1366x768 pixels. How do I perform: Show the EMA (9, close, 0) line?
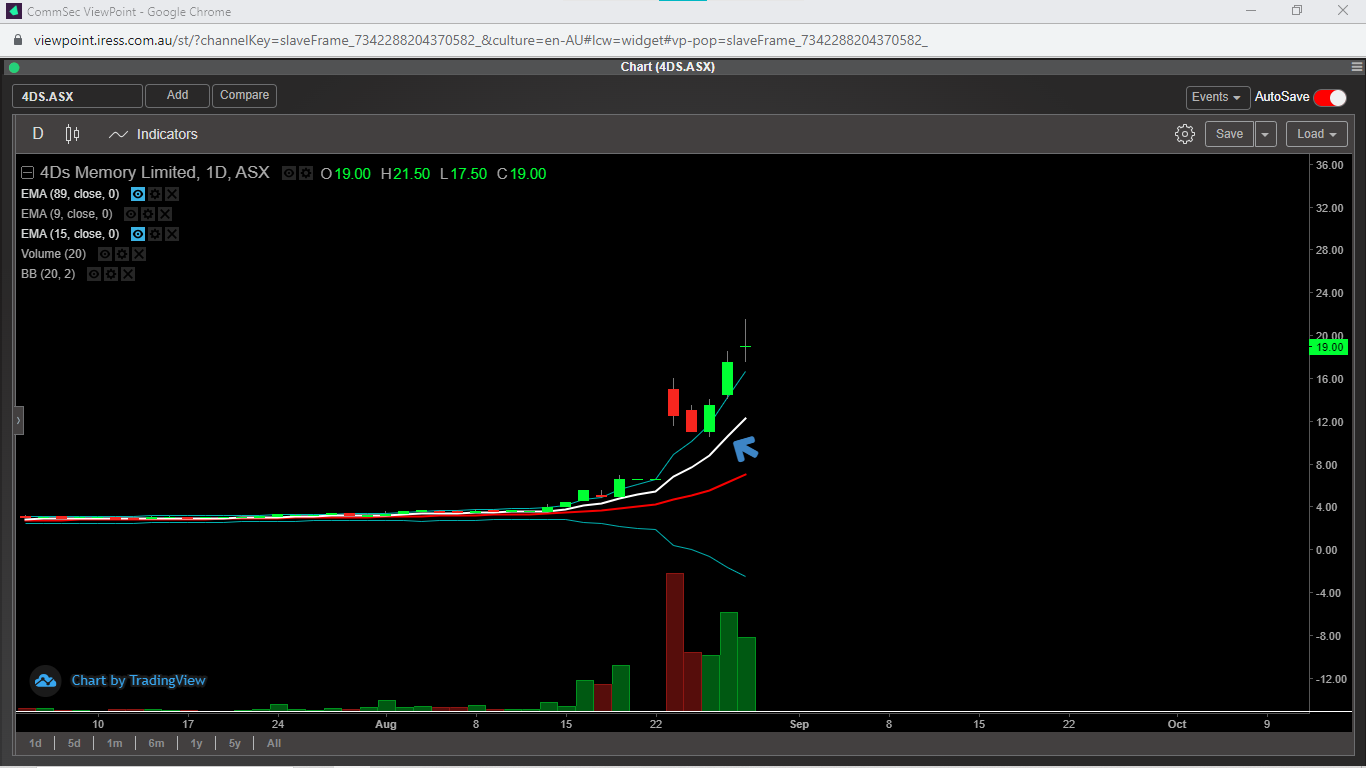pyautogui.click(x=131, y=214)
